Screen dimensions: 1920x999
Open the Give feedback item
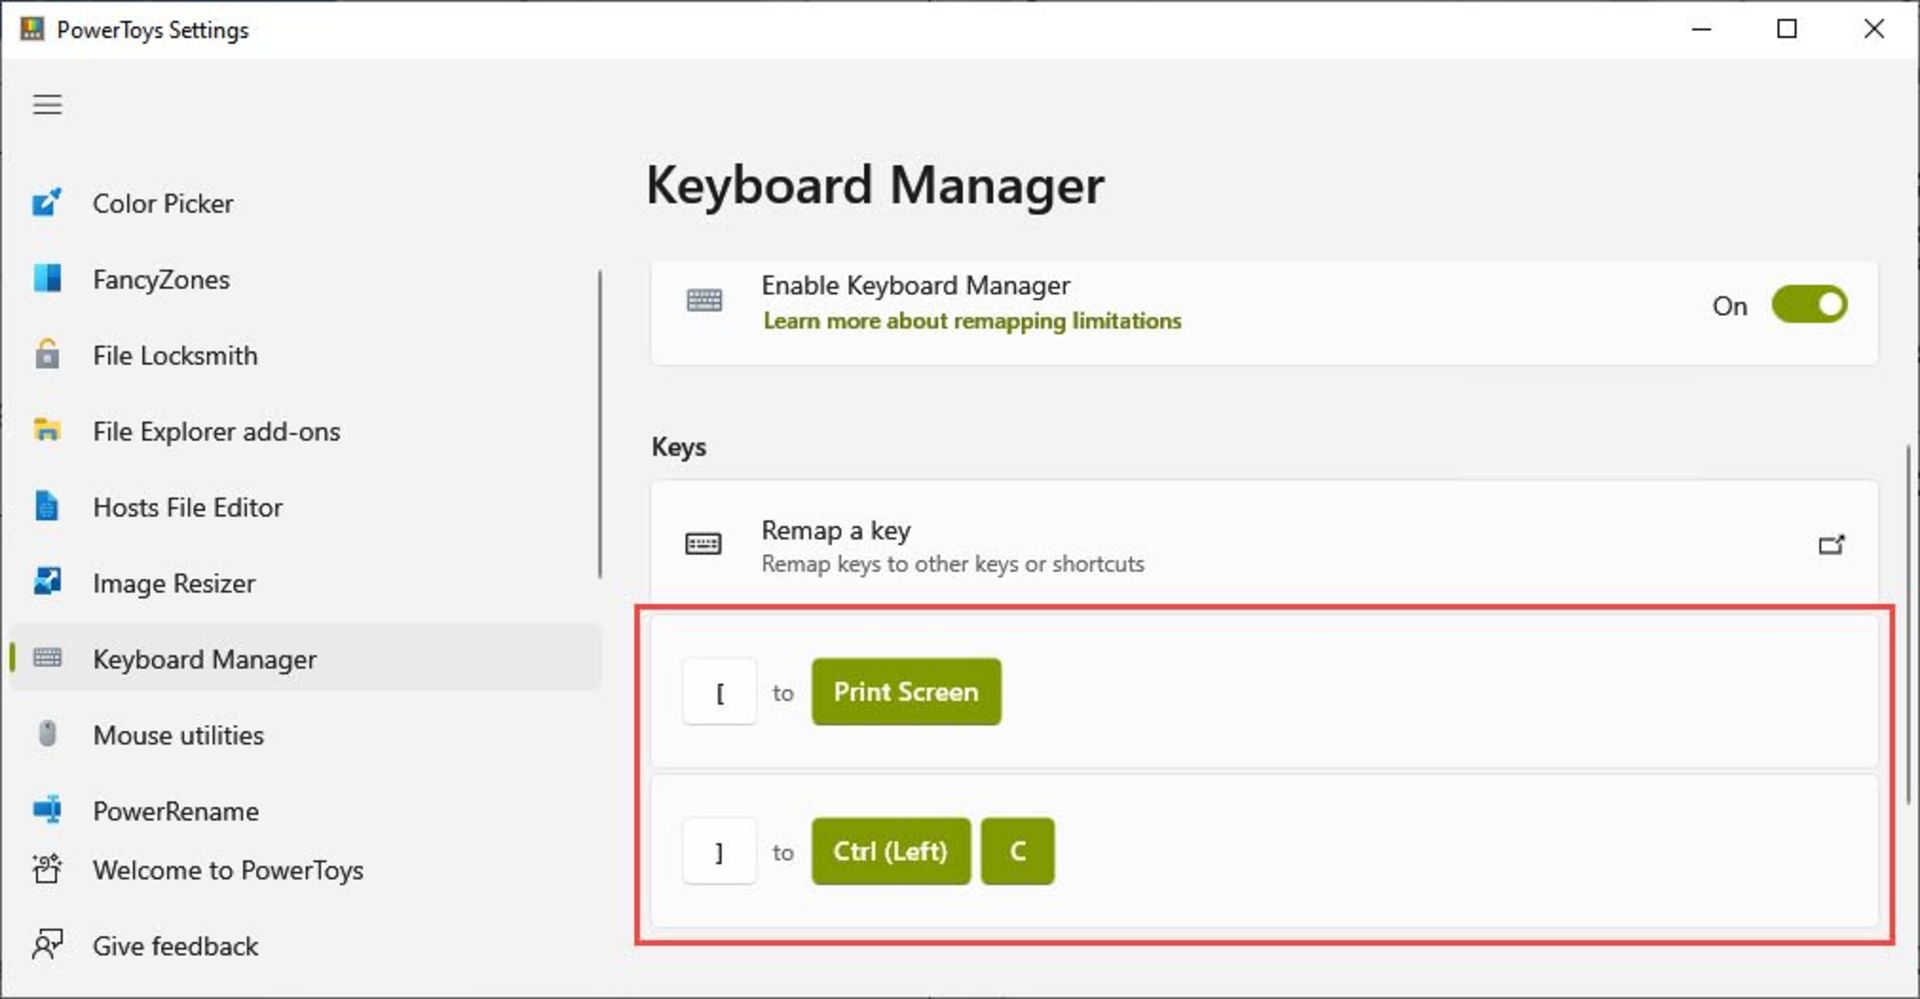pos(175,946)
